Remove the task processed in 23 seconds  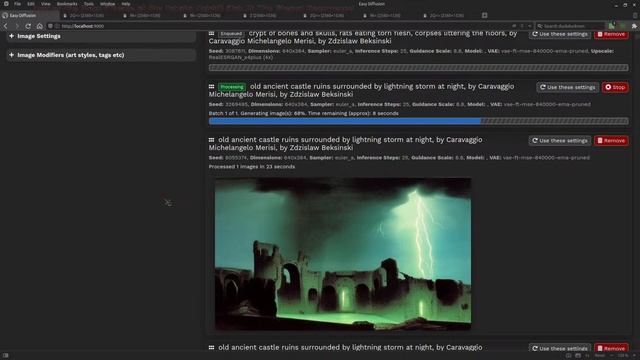(611, 140)
